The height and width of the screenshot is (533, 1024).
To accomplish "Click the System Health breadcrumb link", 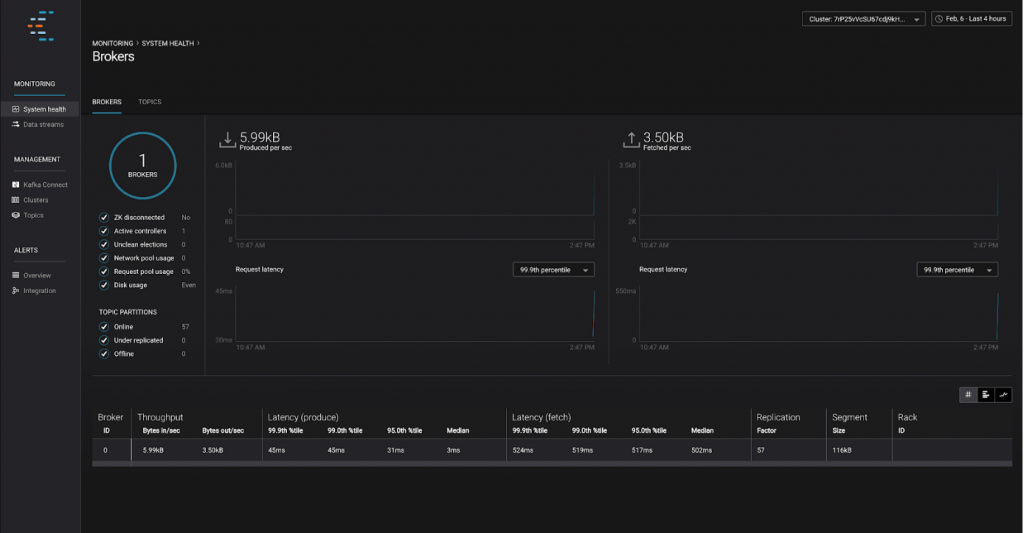I will (x=168, y=43).
